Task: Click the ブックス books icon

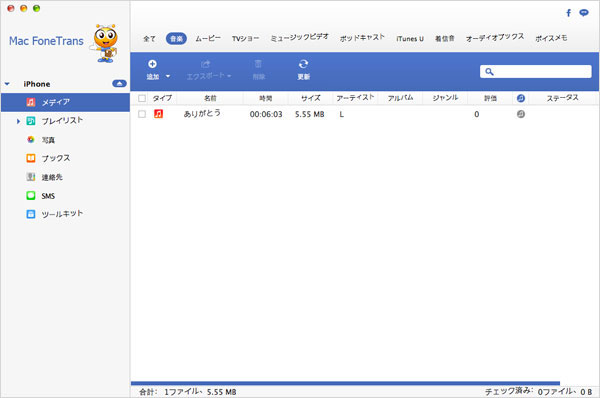Action: click(31, 158)
